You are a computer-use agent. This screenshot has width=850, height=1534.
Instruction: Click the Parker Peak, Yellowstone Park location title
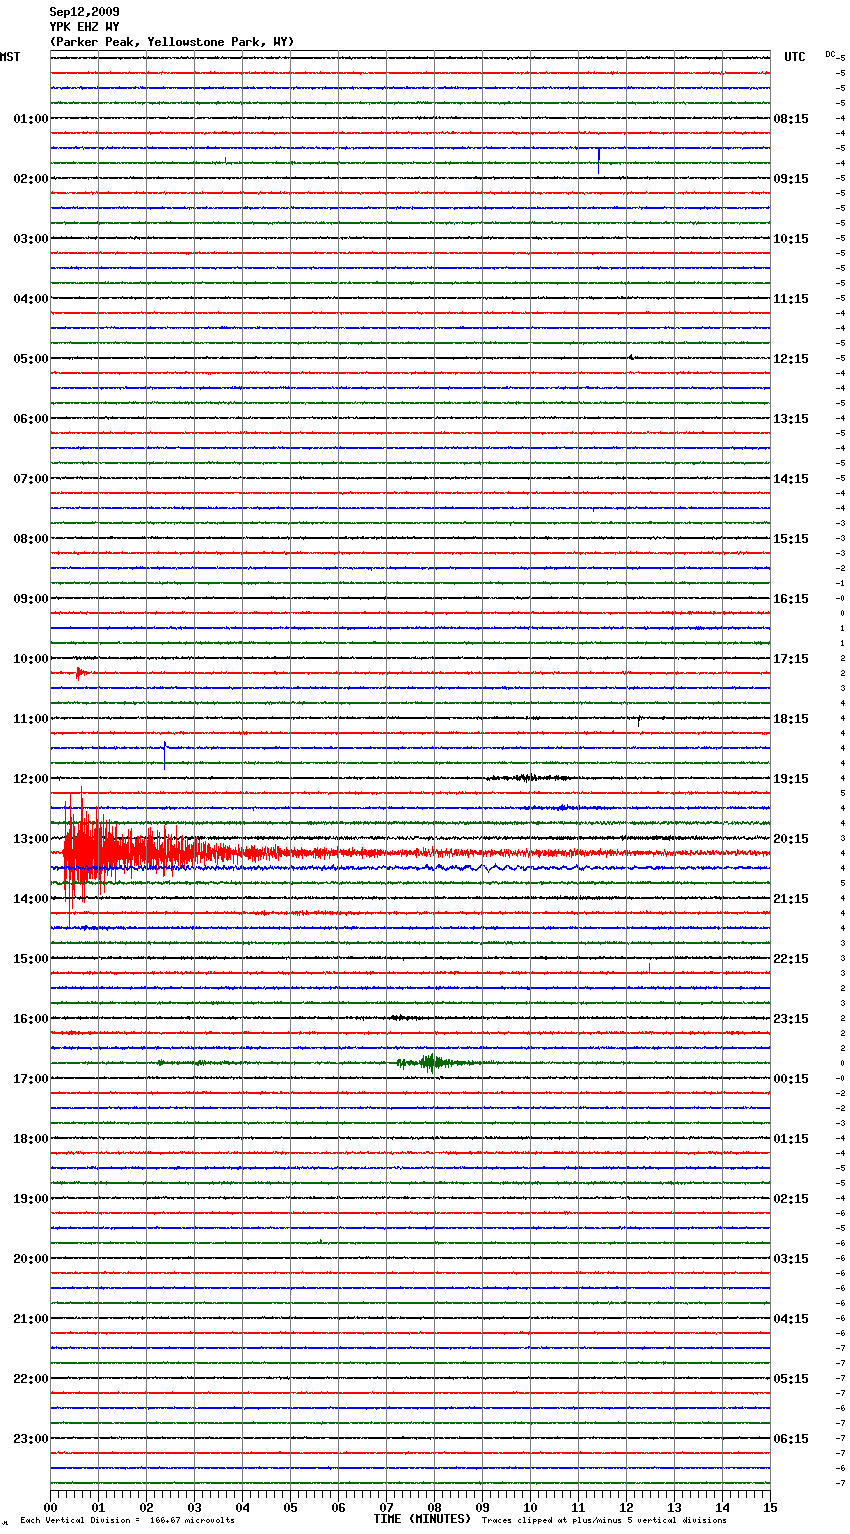coord(172,42)
